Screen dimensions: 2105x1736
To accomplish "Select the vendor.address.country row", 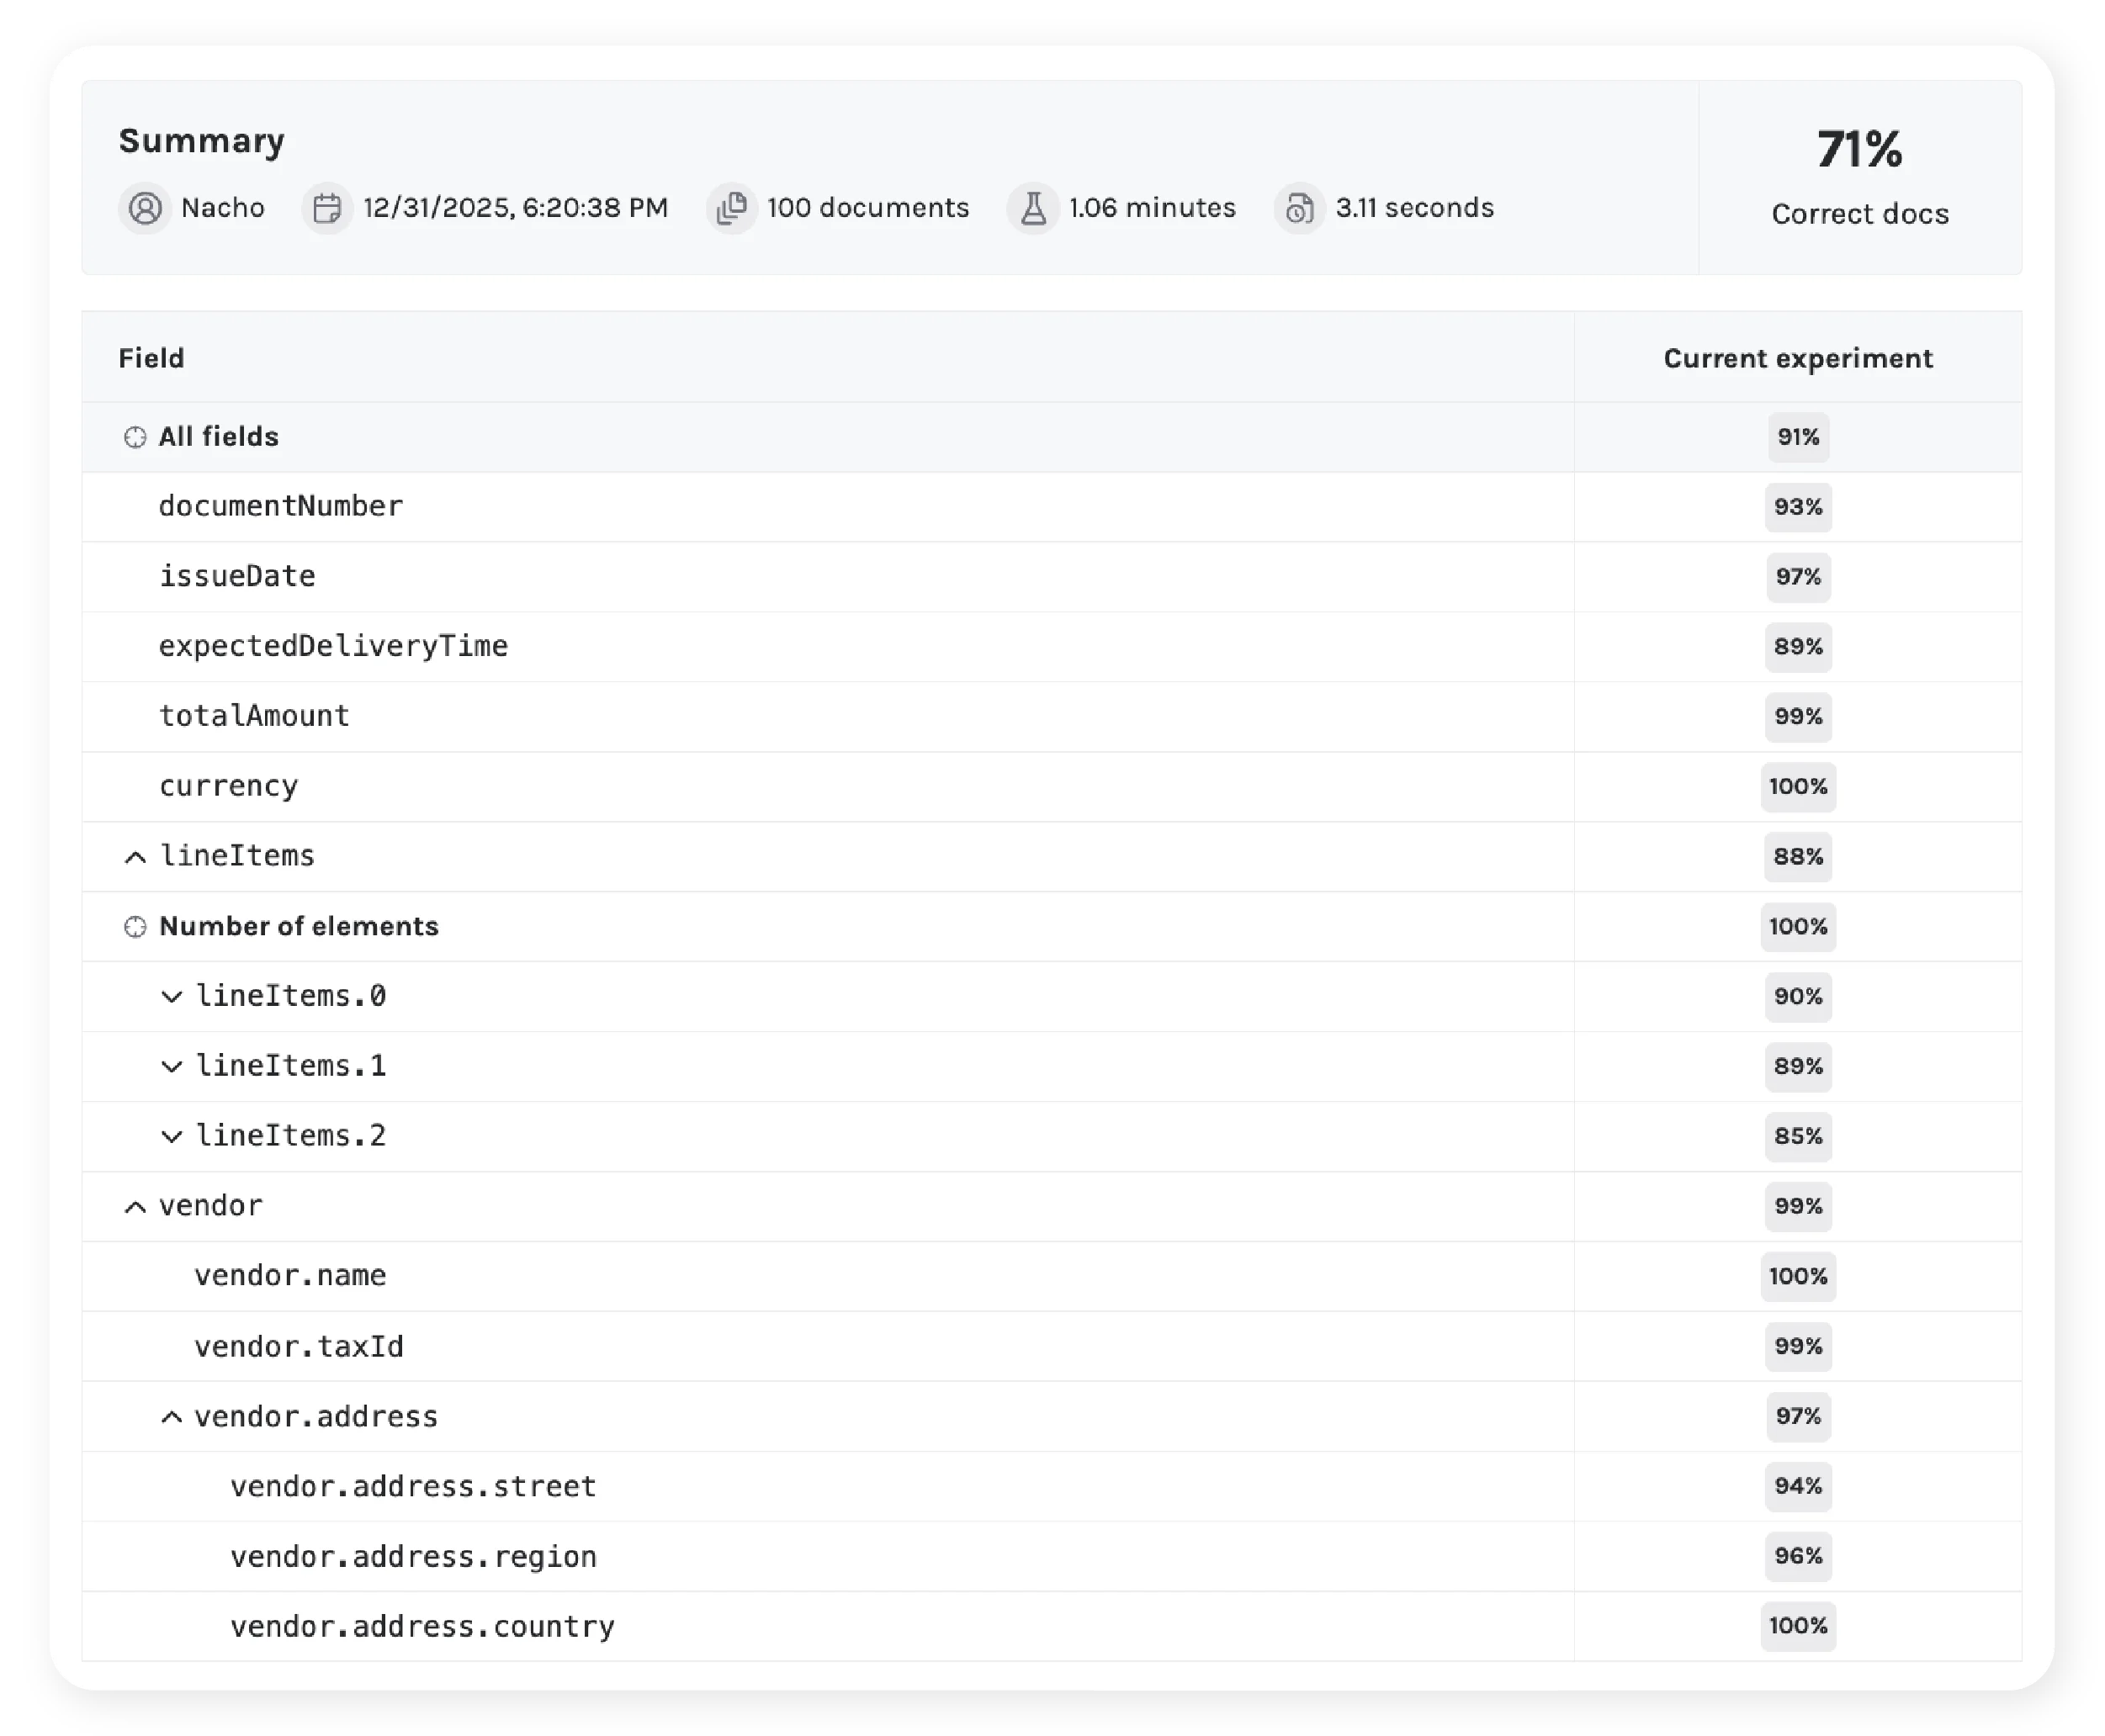I will 1052,1627.
